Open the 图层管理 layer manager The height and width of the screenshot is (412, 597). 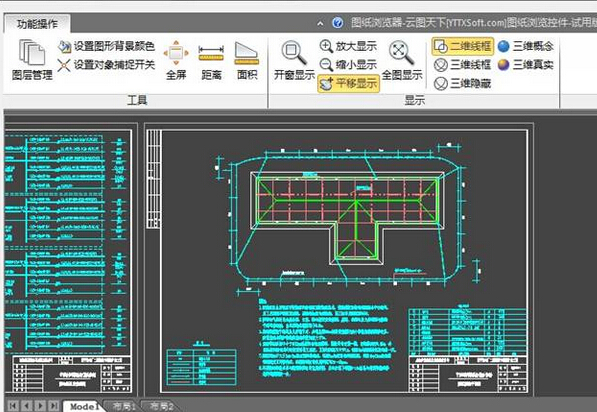tap(32, 60)
